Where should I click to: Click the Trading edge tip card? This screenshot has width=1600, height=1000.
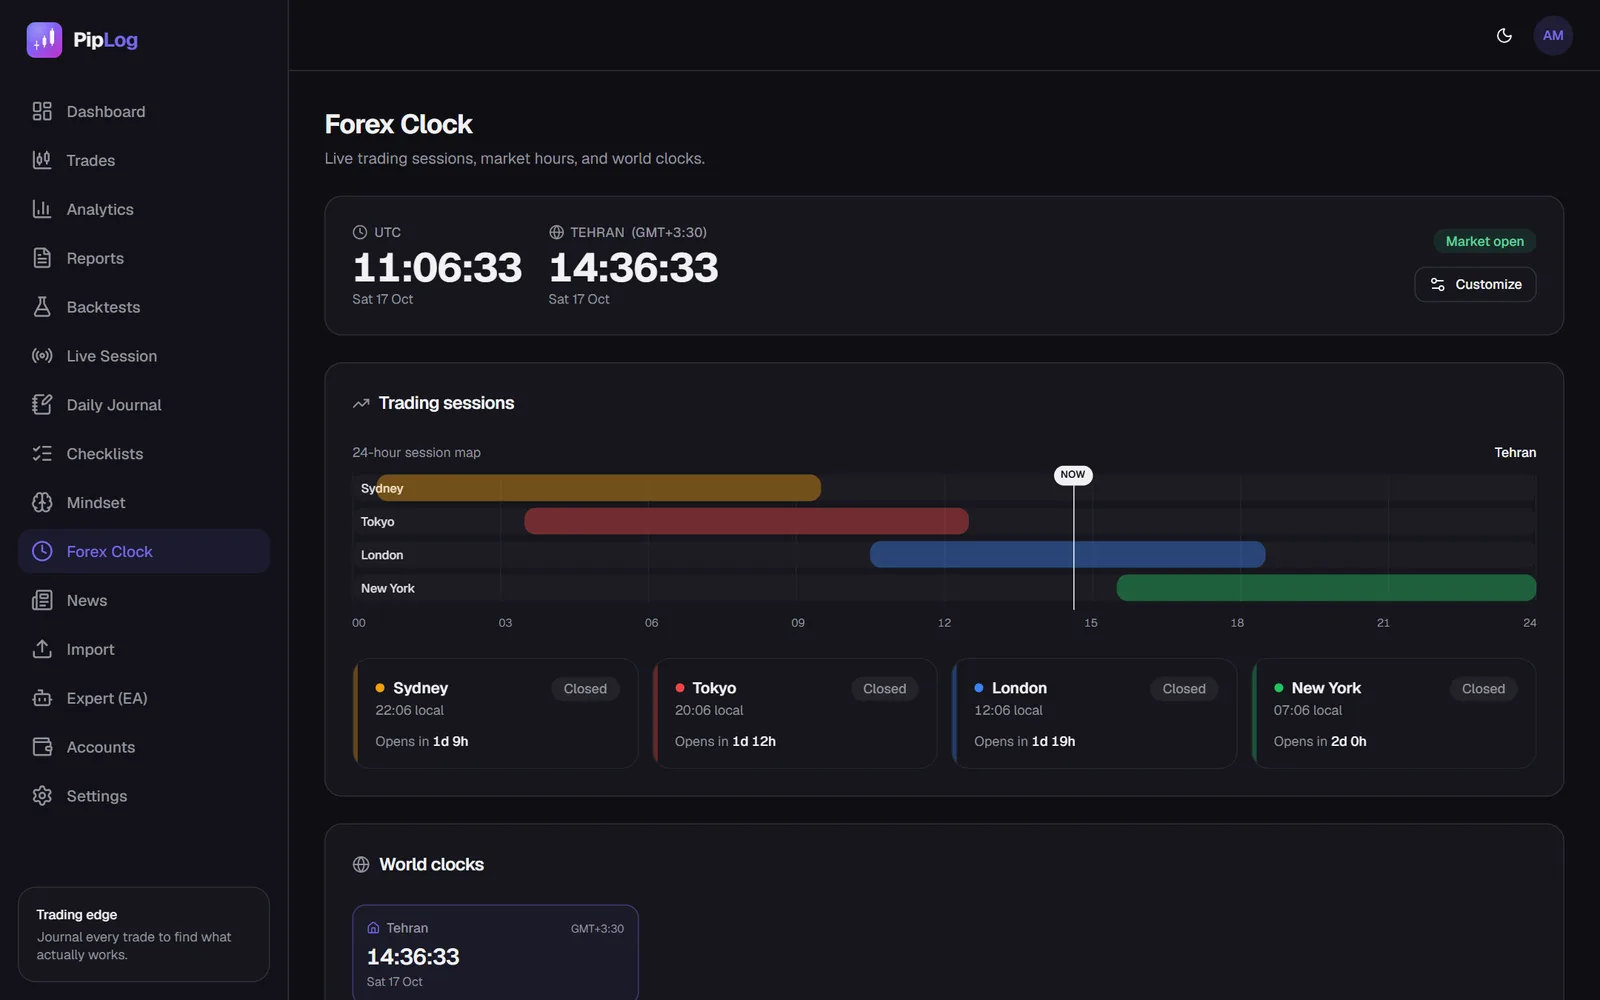(144, 934)
